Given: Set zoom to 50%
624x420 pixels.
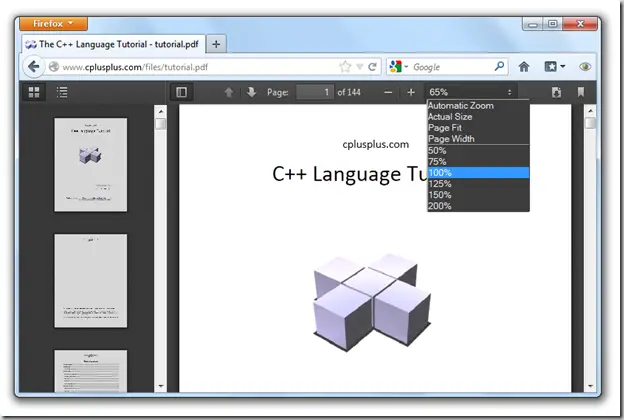Looking at the screenshot, I should pos(478,151).
